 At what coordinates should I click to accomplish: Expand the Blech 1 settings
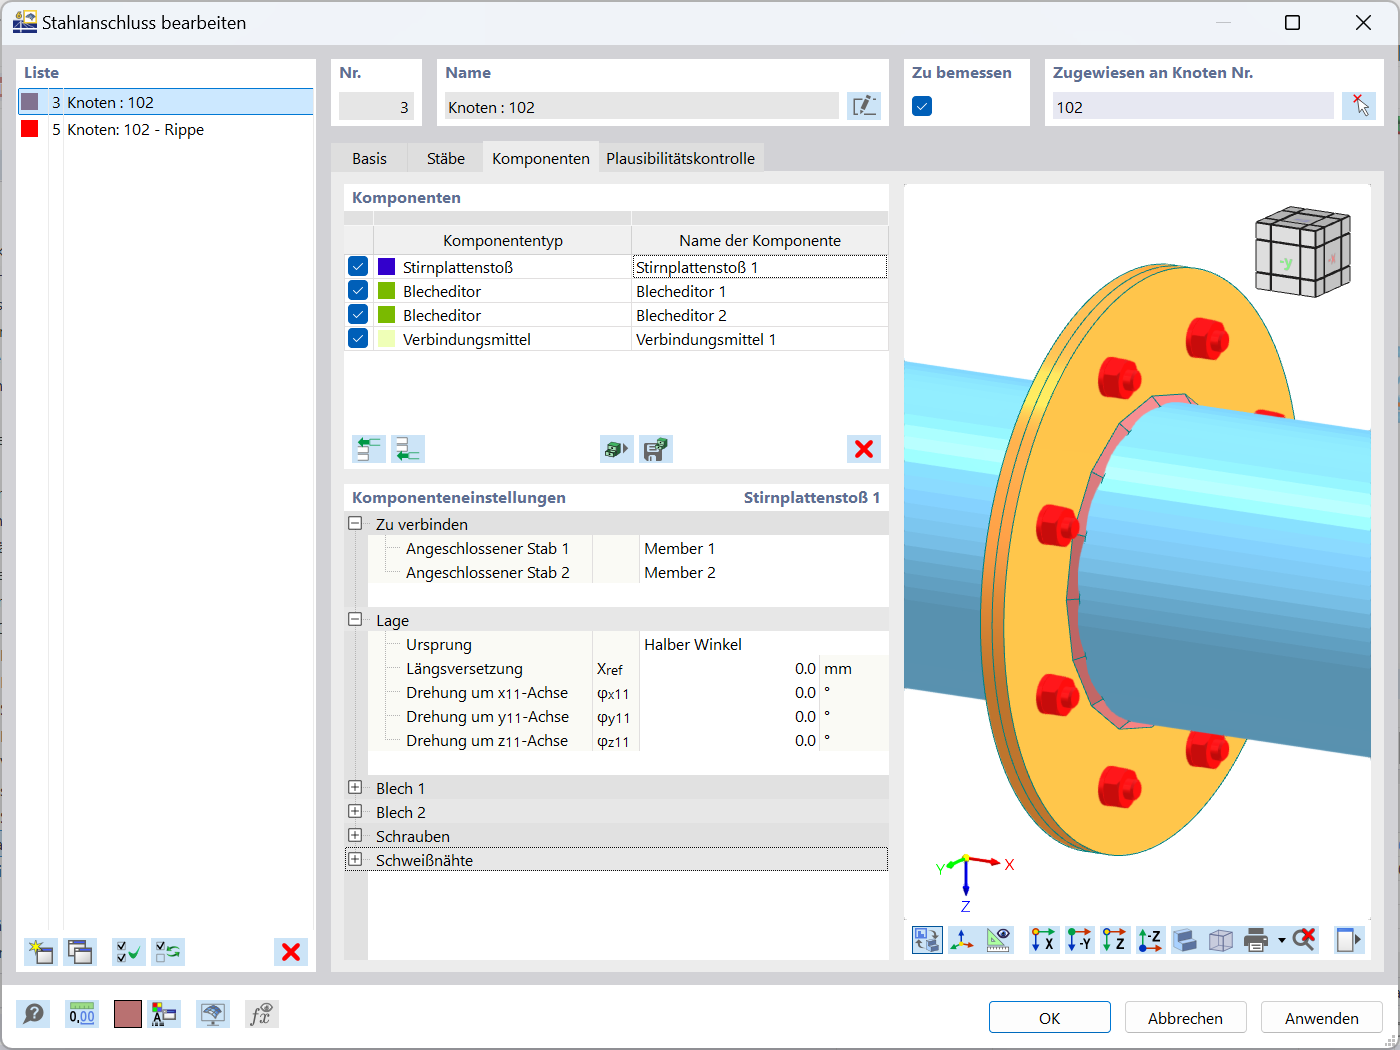coord(356,788)
